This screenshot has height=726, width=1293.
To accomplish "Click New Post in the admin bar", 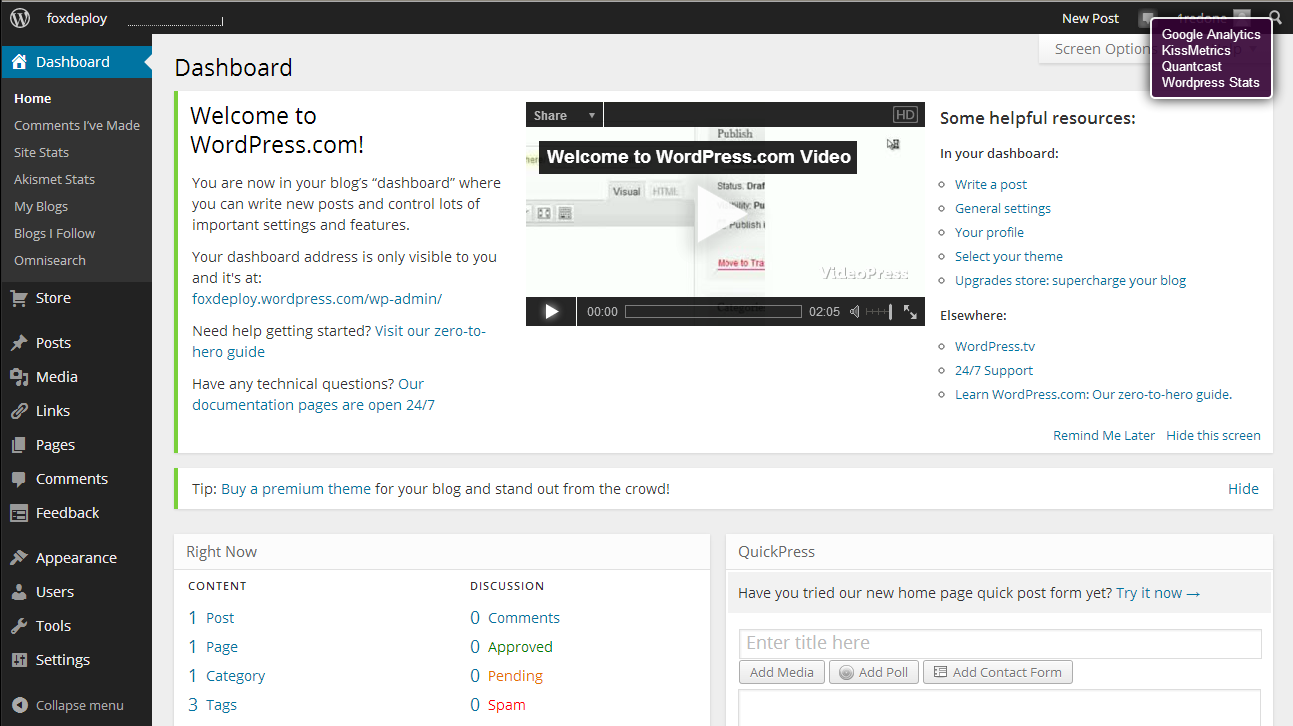I will point(1090,18).
